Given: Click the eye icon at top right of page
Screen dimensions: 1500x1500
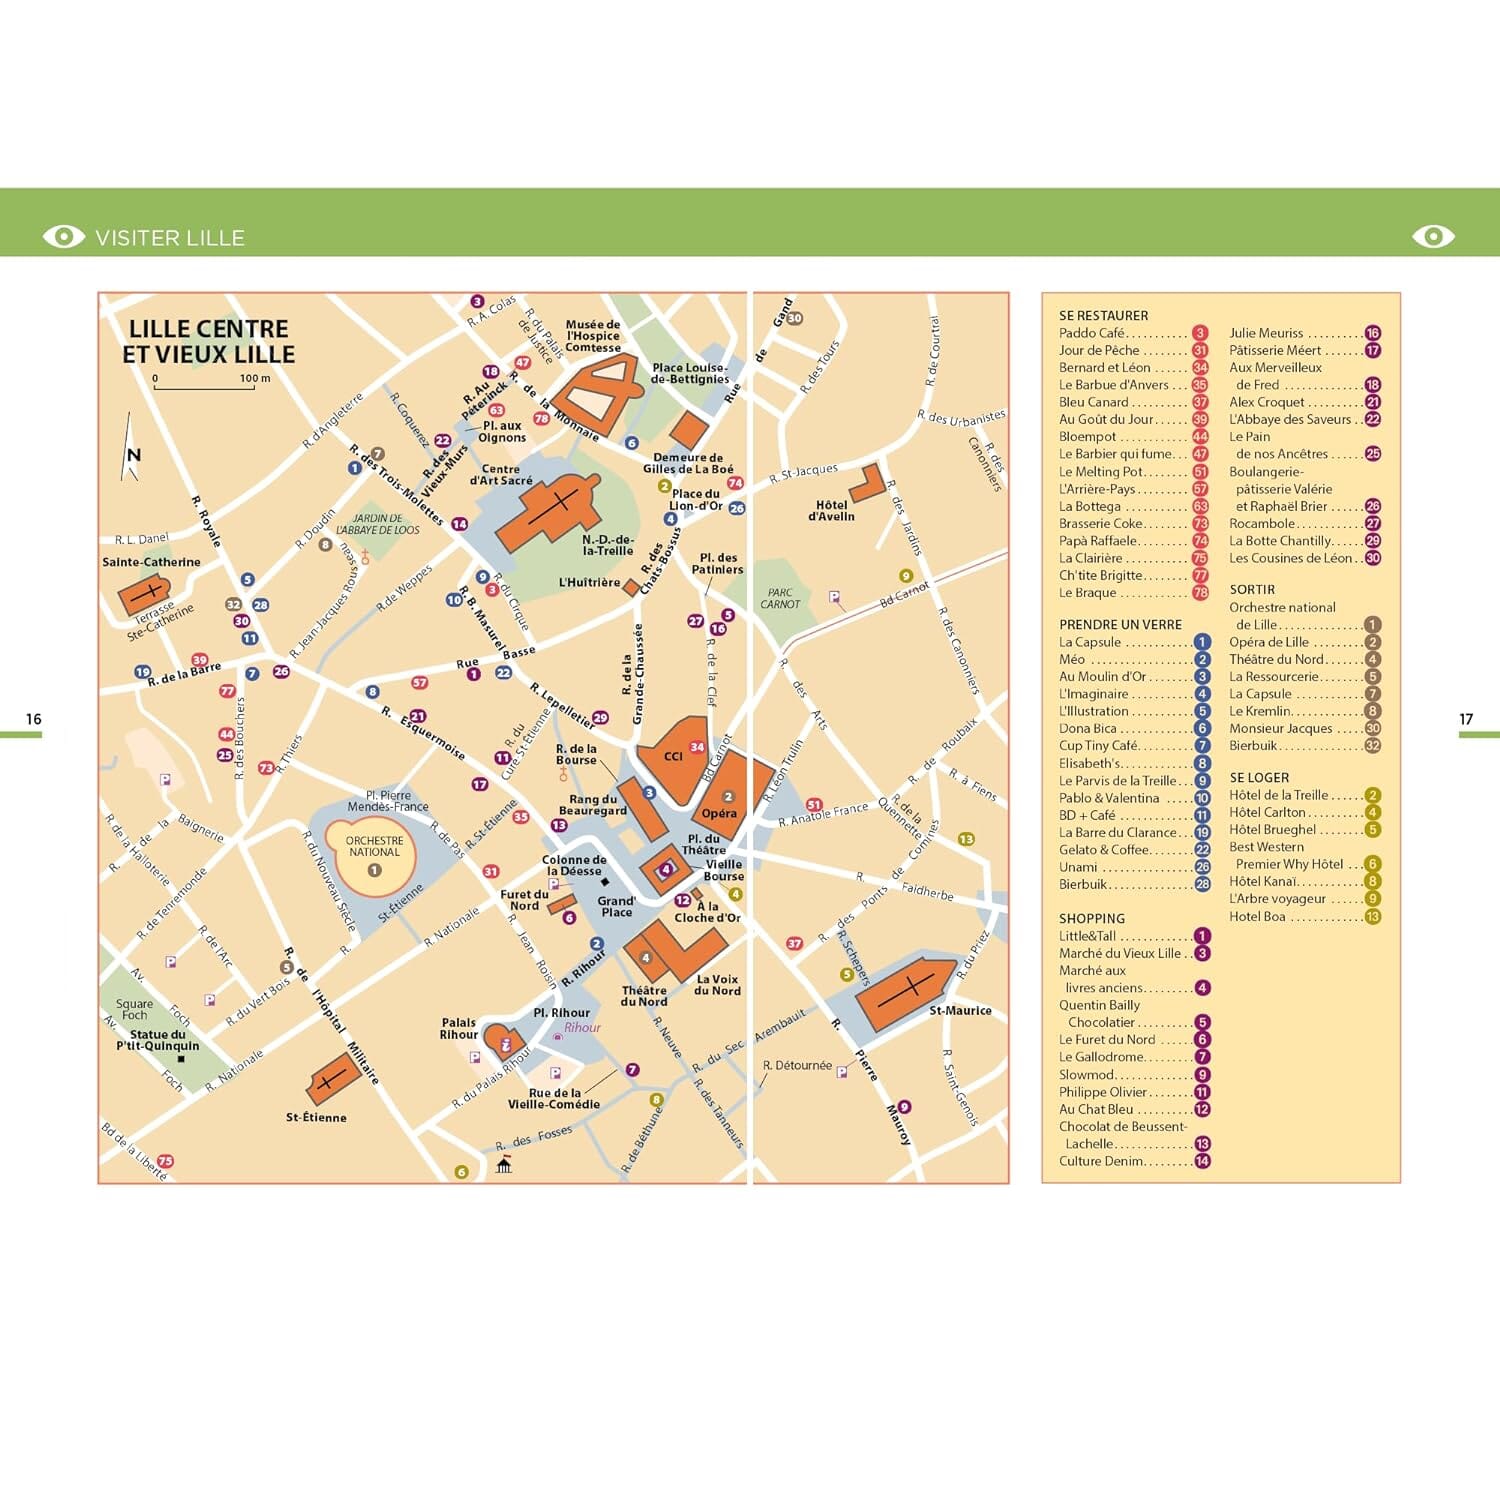Looking at the screenshot, I should coord(1435,237).
